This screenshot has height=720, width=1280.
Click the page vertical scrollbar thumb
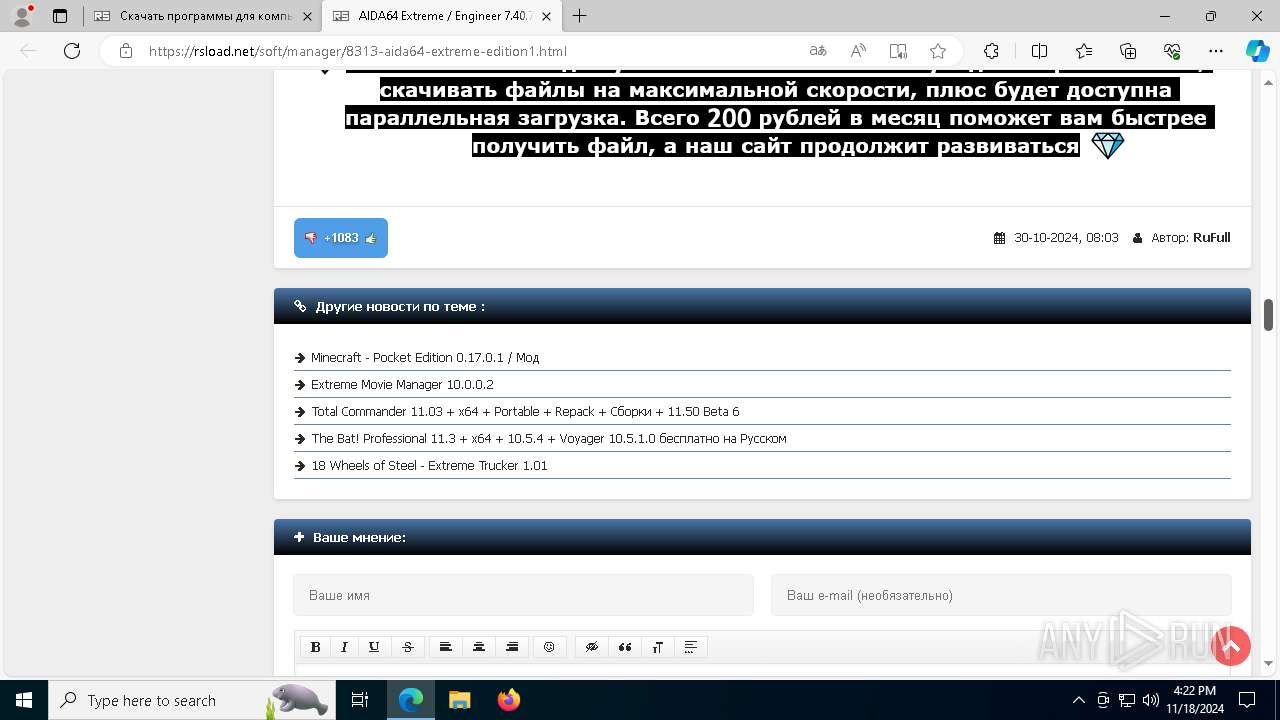coord(1268,314)
